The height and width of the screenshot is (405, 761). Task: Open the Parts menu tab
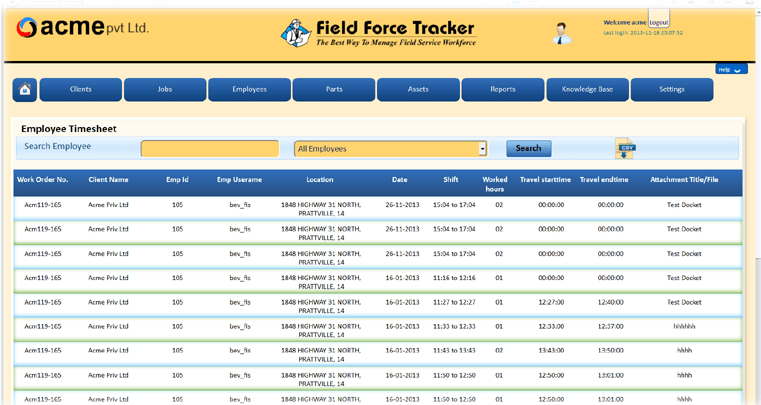[x=334, y=90]
